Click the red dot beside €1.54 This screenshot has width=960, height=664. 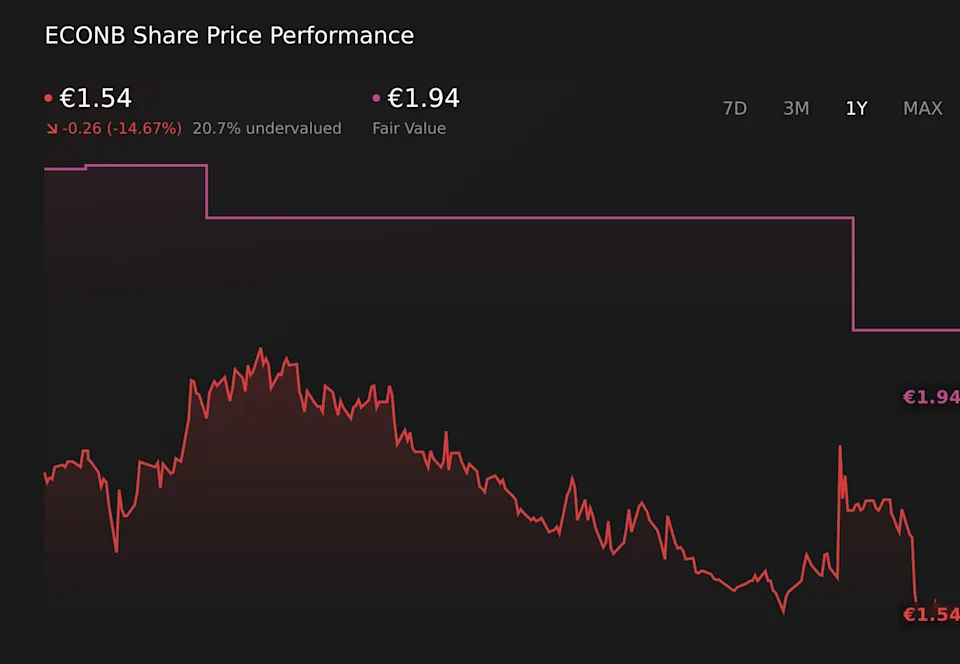48,99
